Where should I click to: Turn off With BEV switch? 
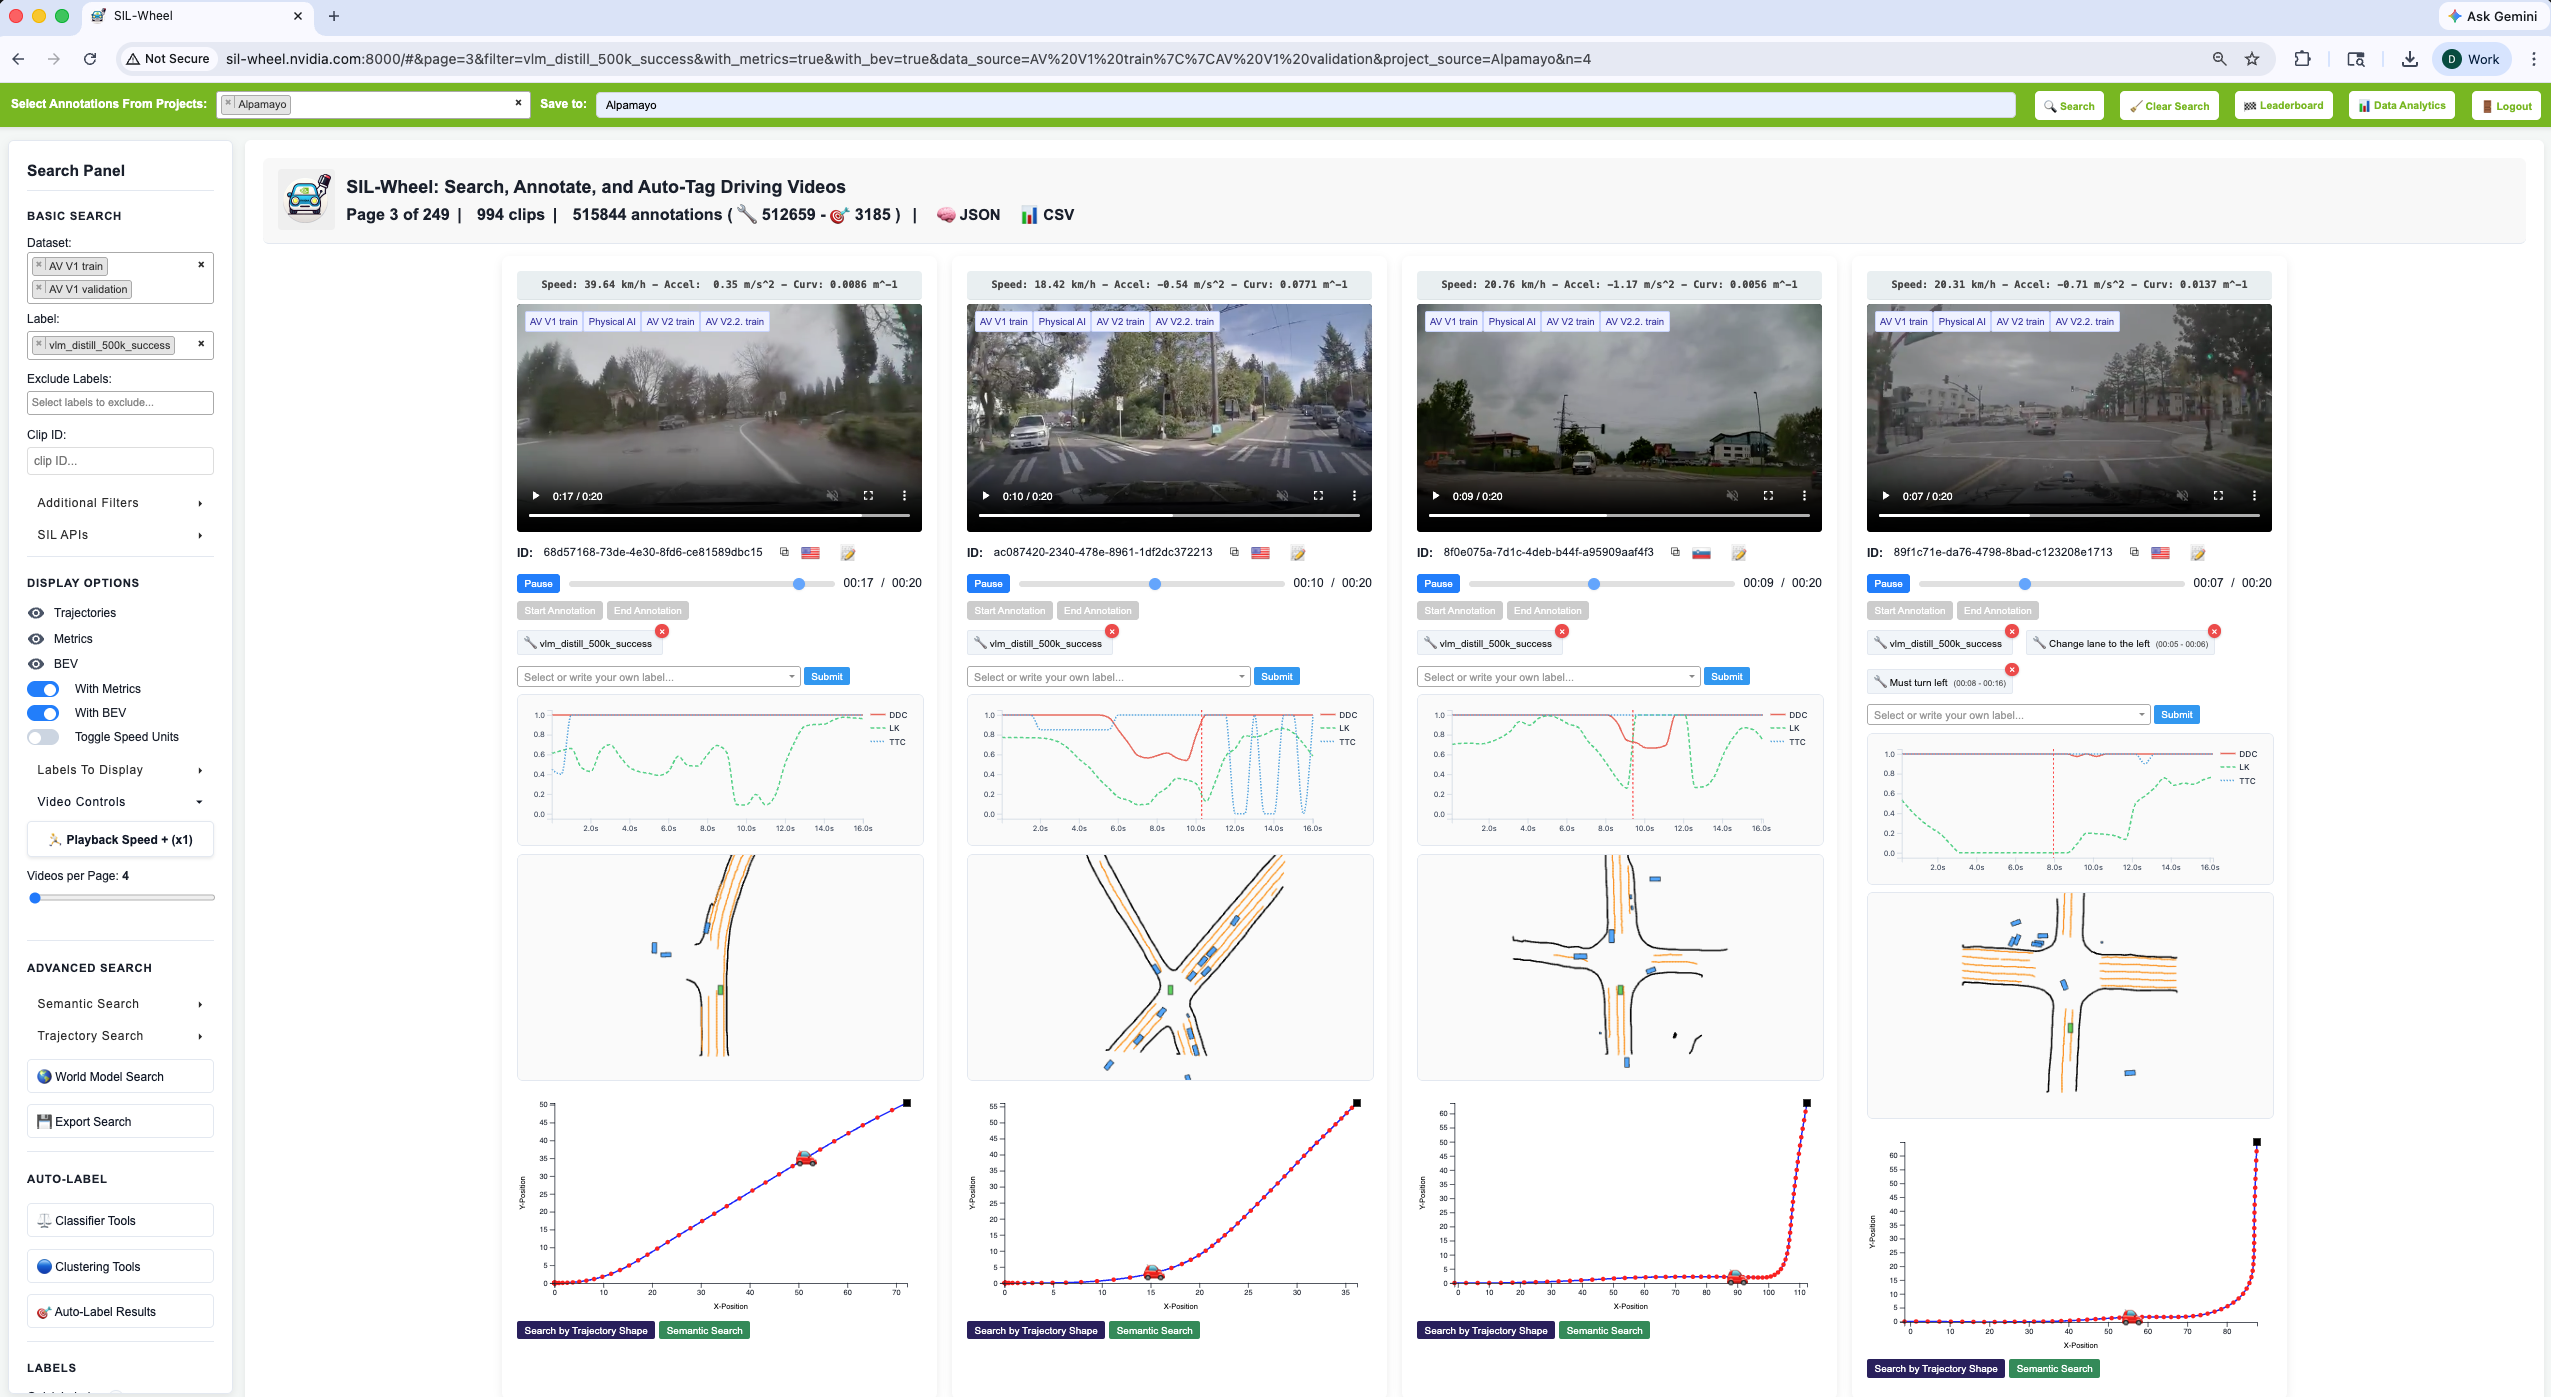point(43,713)
